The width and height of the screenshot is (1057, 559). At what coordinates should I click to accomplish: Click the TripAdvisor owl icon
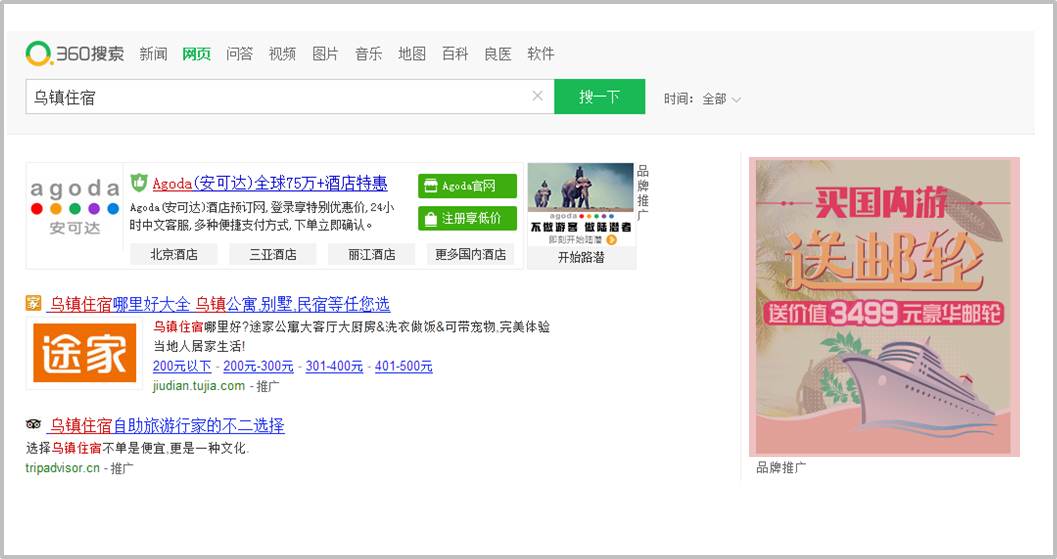pos(34,425)
